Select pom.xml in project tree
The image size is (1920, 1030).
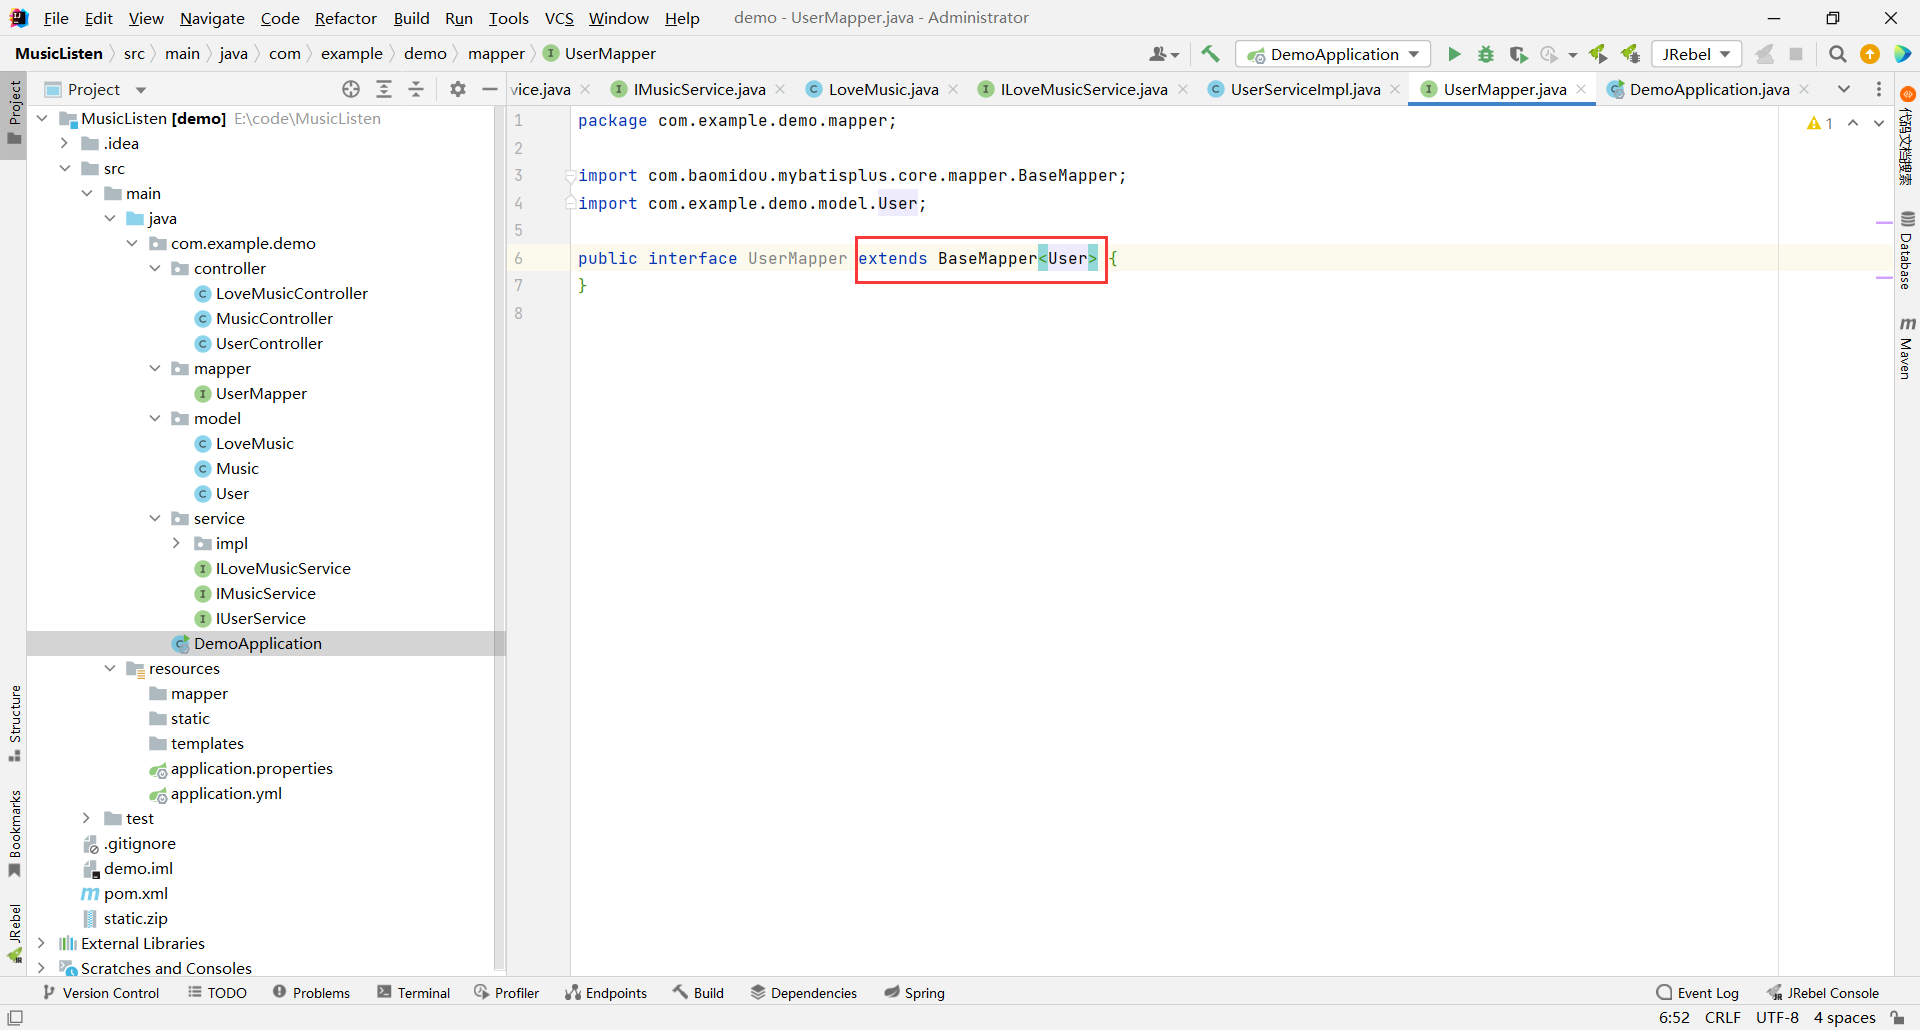click(x=125, y=893)
